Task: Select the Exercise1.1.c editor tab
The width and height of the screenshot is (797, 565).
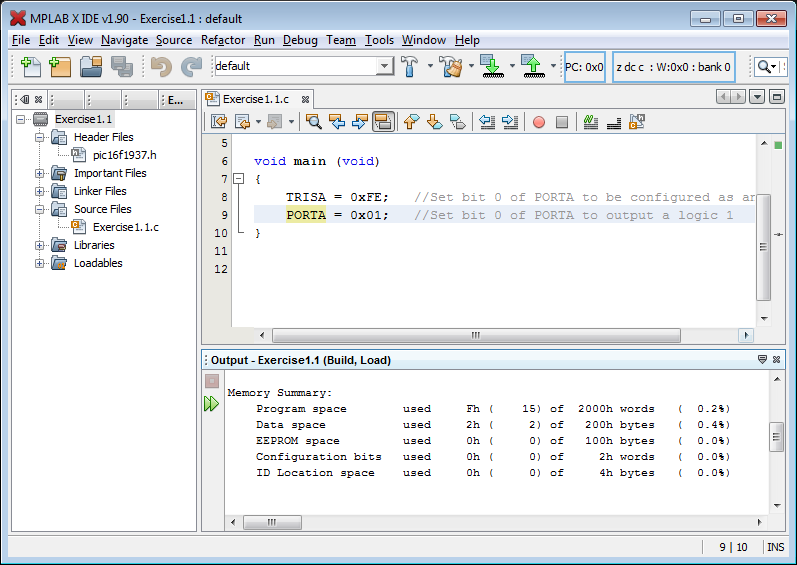Action: pos(255,99)
